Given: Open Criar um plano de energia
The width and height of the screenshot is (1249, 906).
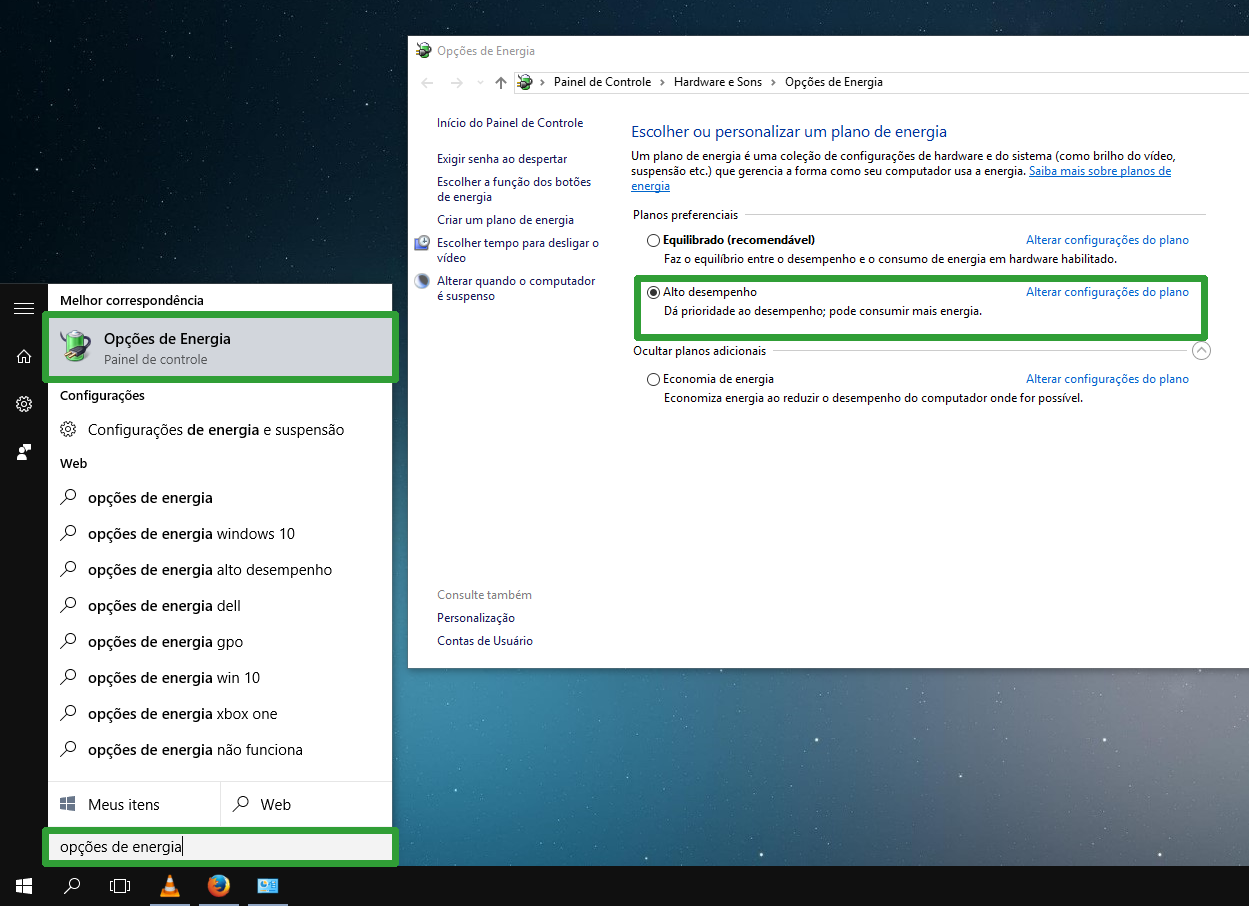Looking at the screenshot, I should [x=505, y=220].
